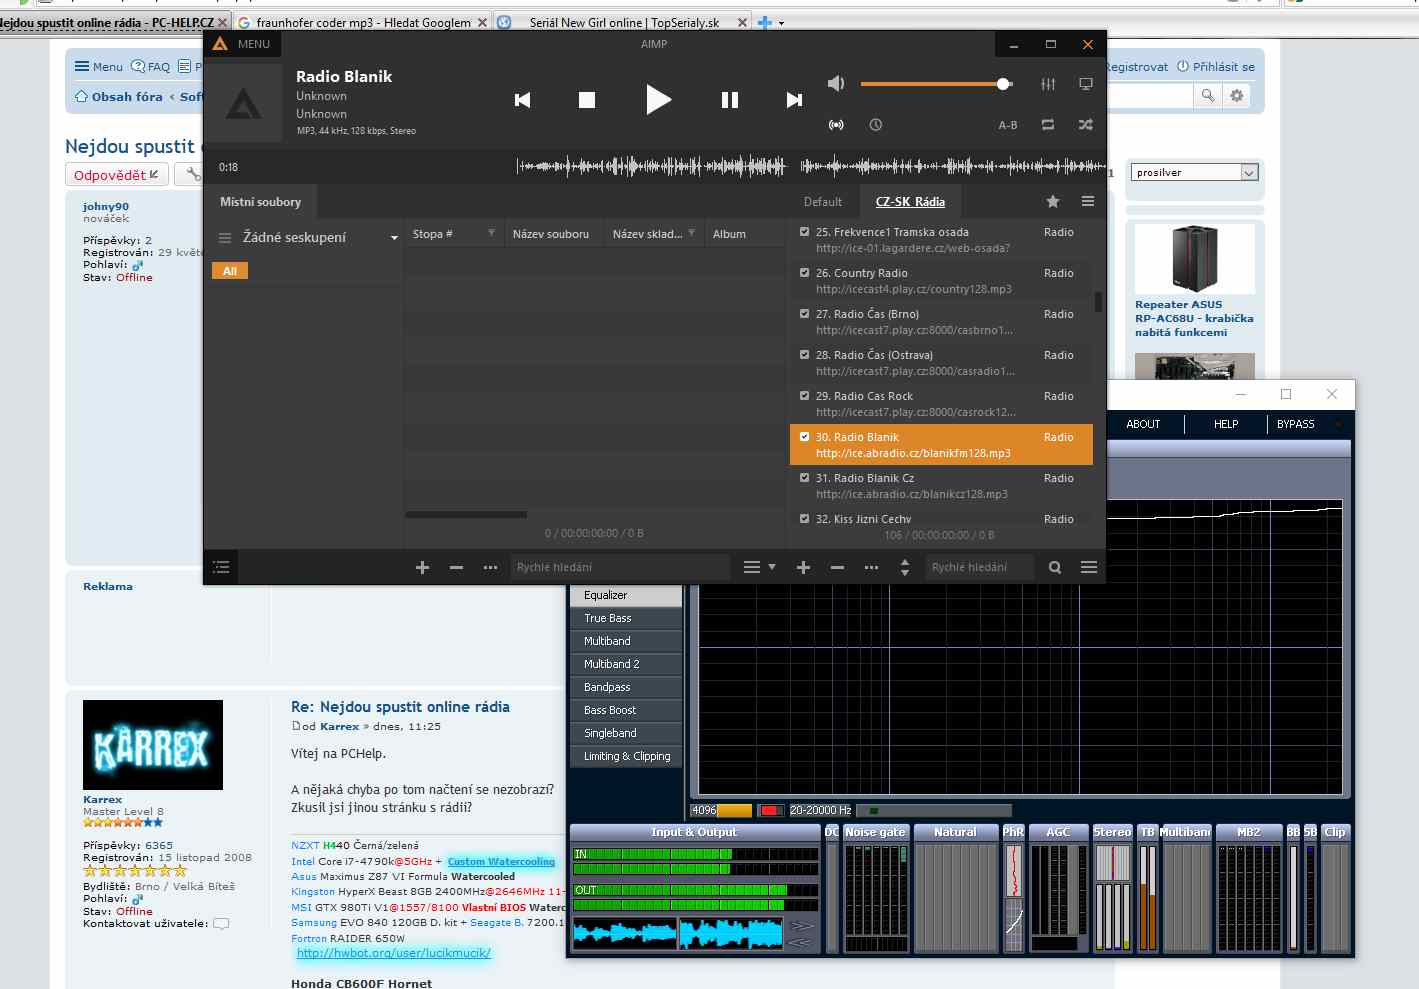This screenshot has height=989, width=1419.
Task: Remove item with library minus icon
Action: pos(456,567)
